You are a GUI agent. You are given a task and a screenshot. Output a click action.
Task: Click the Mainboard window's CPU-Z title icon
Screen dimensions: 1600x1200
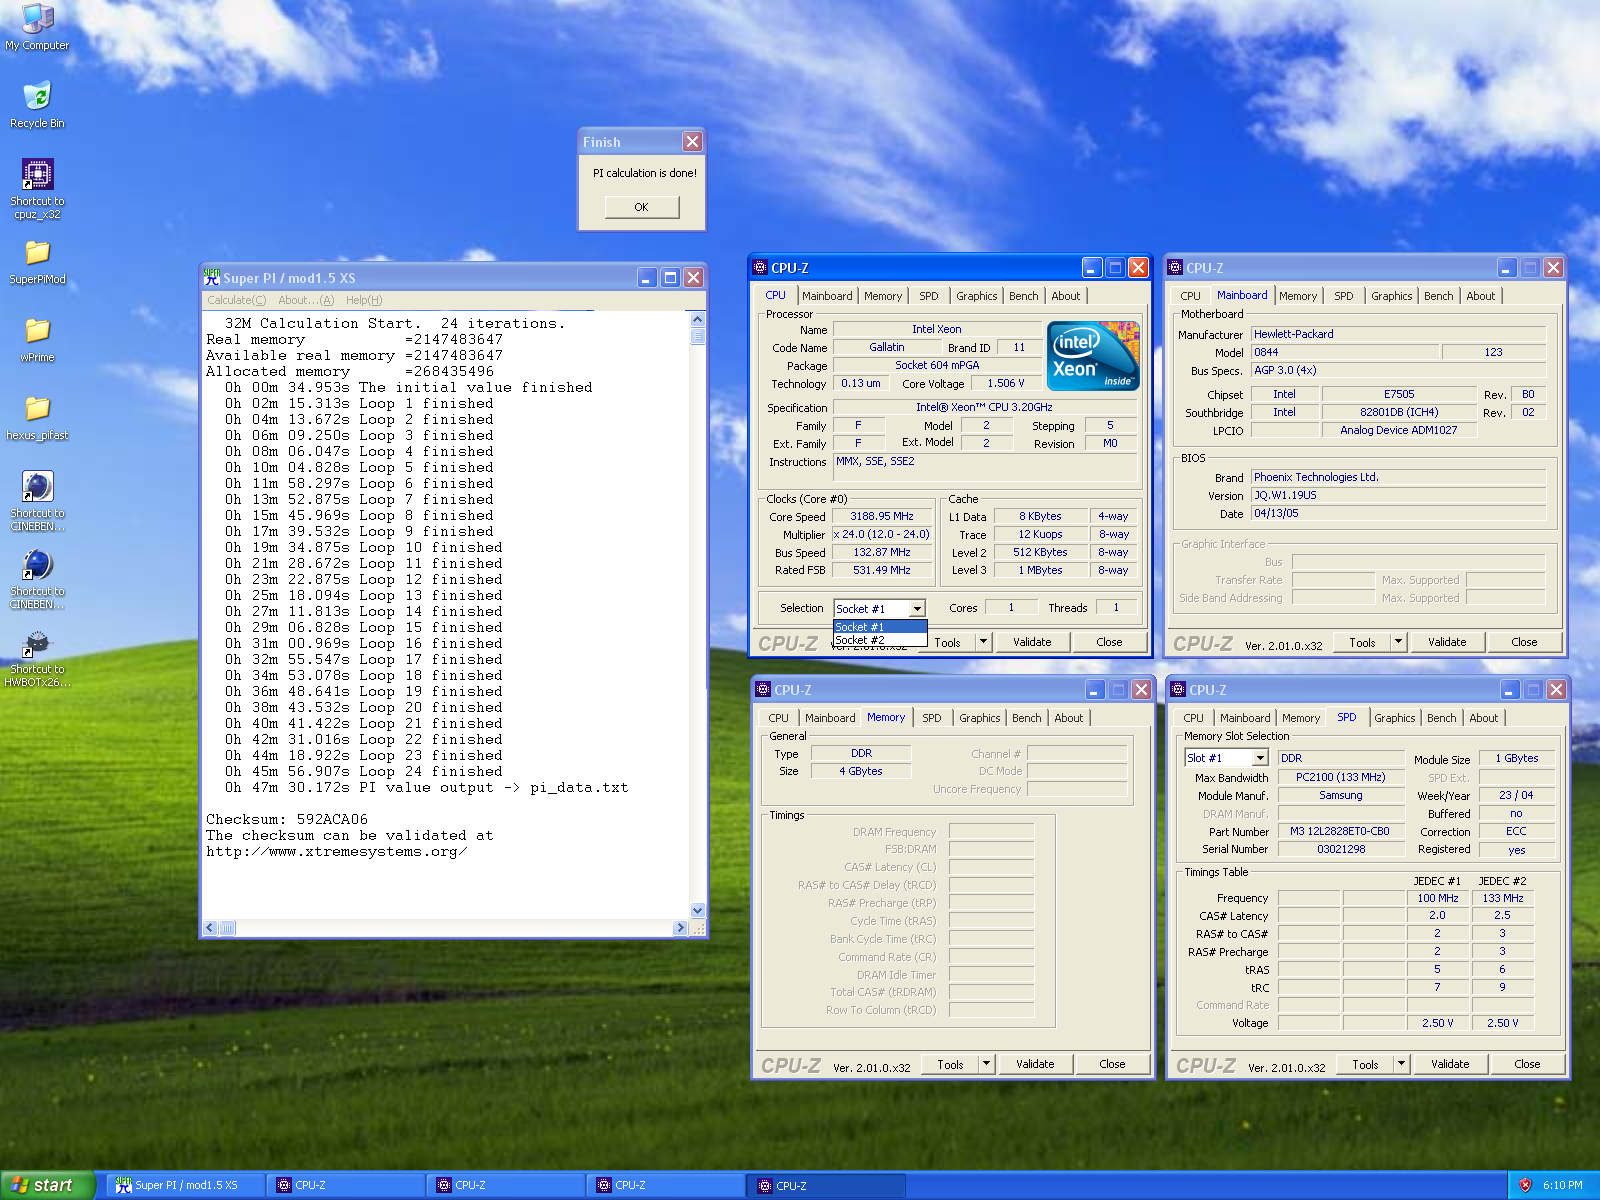tap(1175, 268)
